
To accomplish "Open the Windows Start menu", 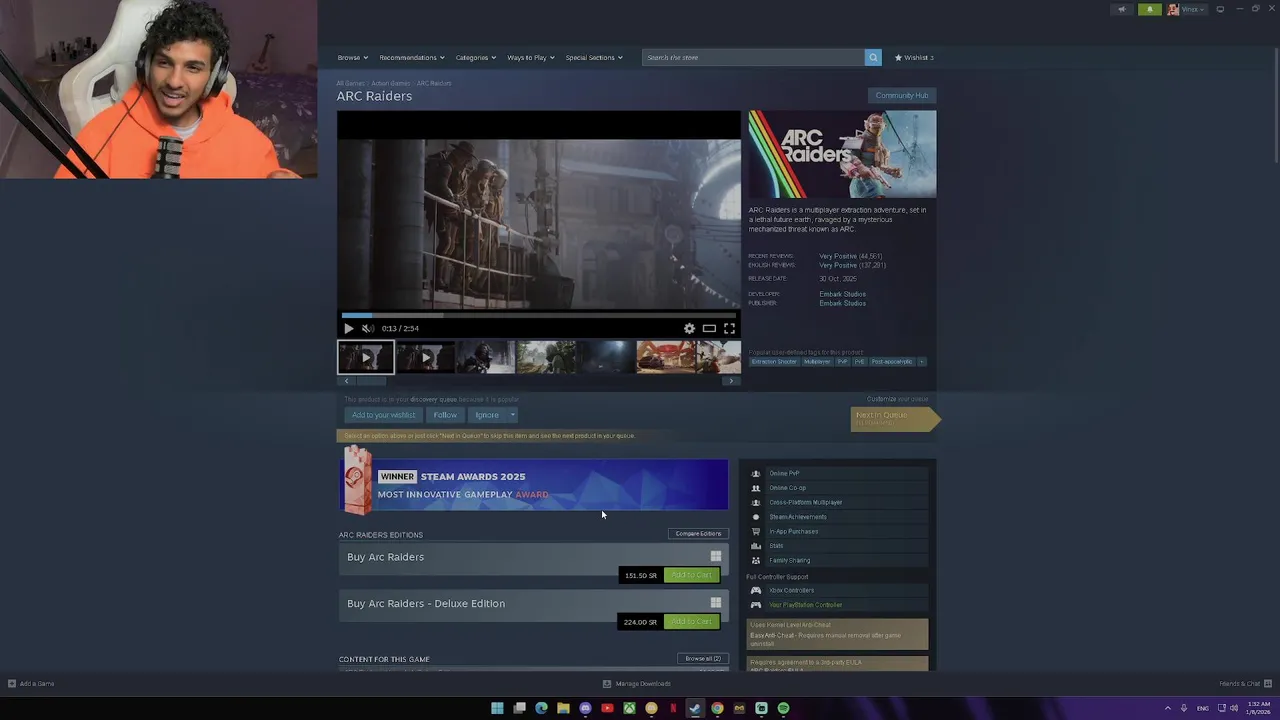I will pyautogui.click(x=497, y=708).
